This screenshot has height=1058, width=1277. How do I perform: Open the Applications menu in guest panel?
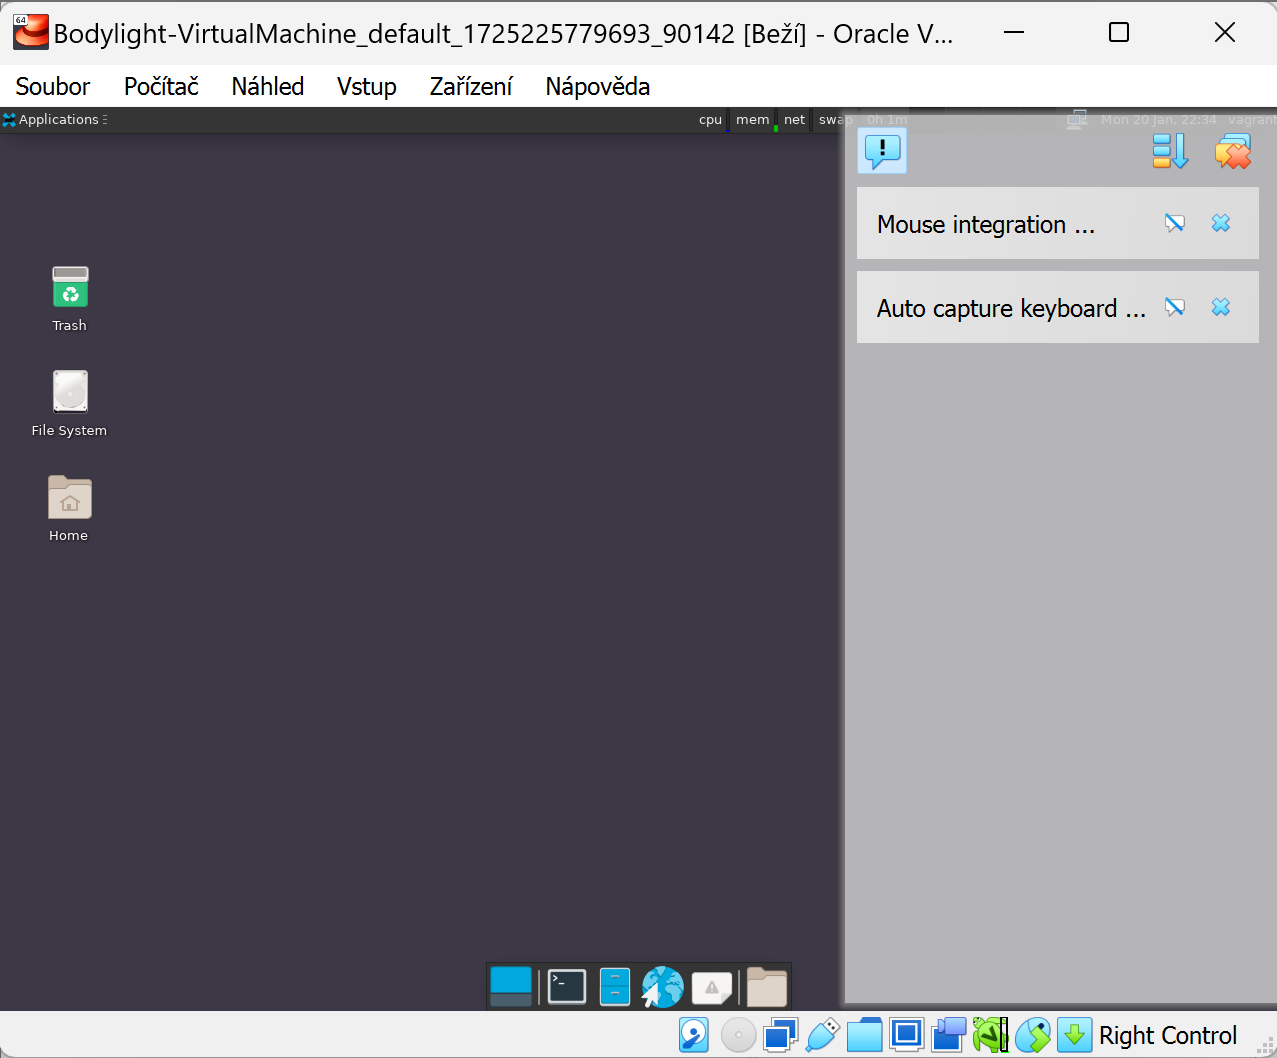(x=55, y=120)
